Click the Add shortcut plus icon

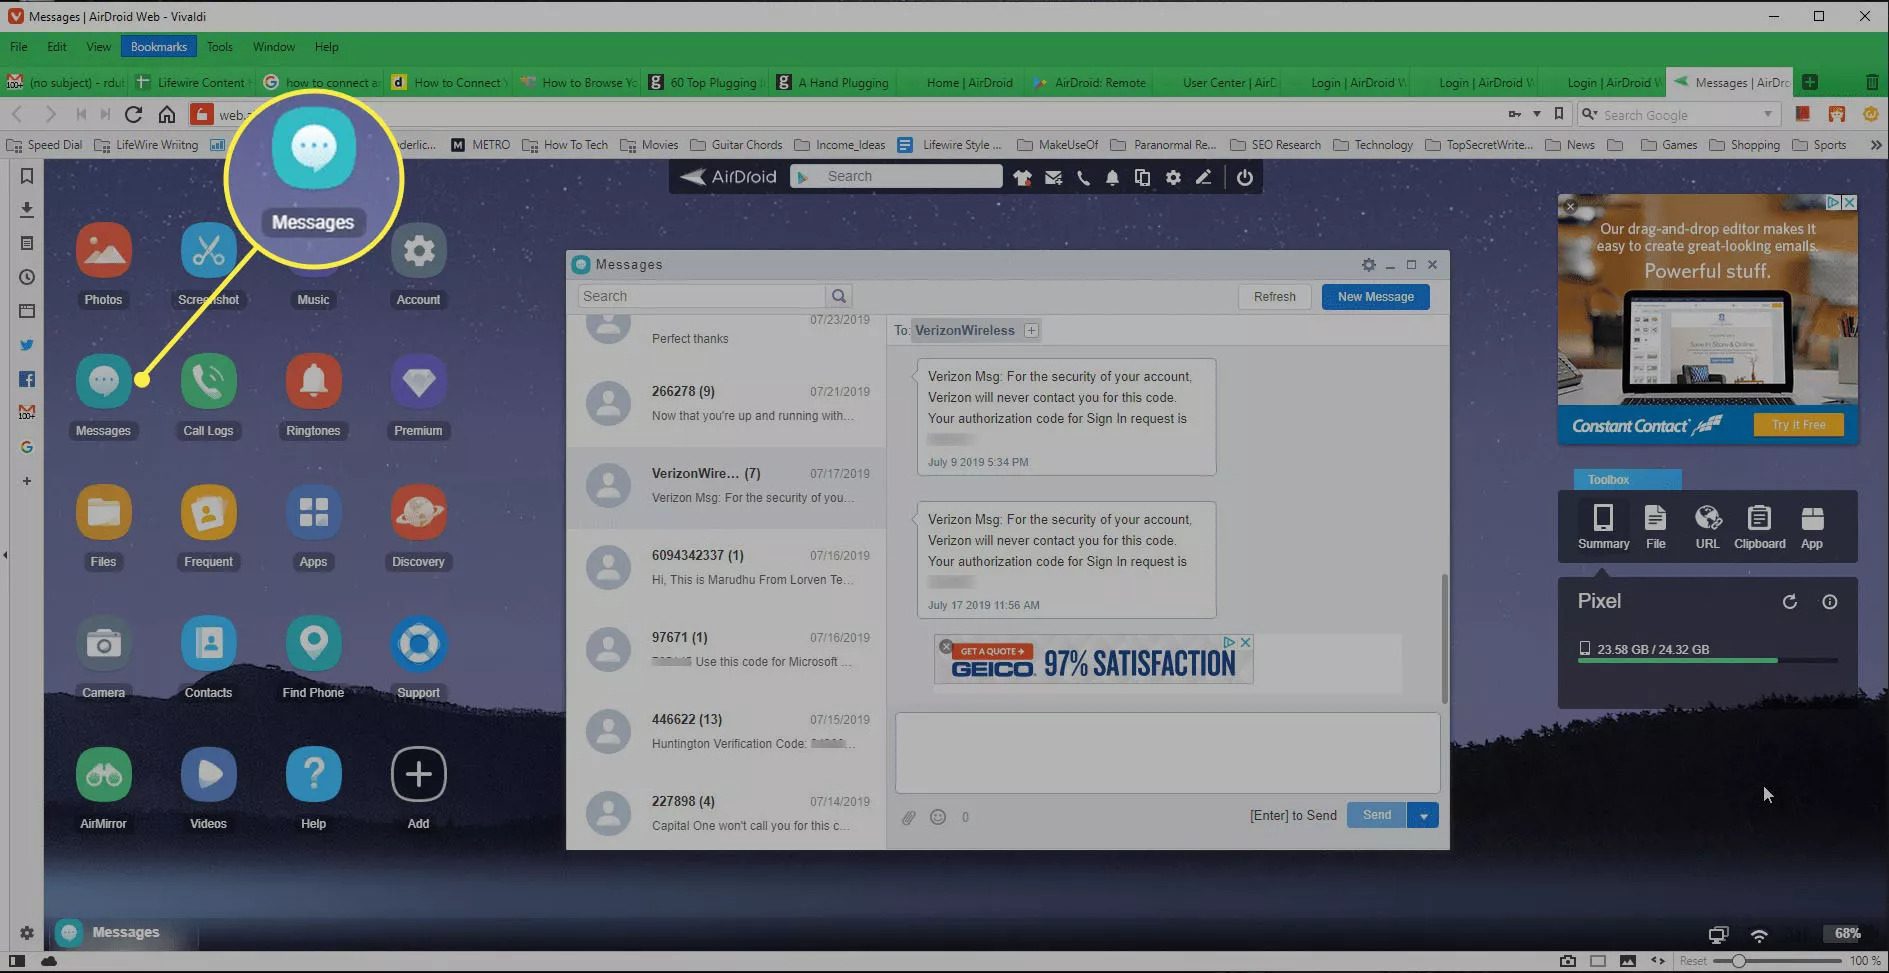[x=418, y=775]
